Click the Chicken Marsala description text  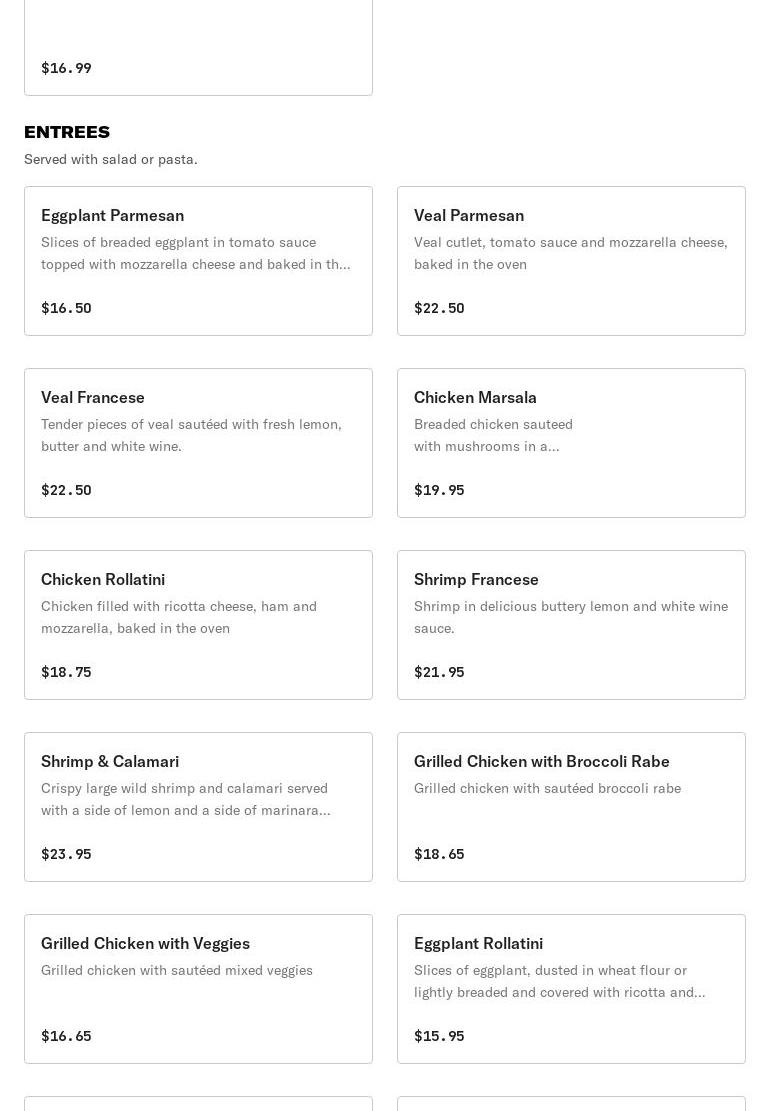point(494,435)
